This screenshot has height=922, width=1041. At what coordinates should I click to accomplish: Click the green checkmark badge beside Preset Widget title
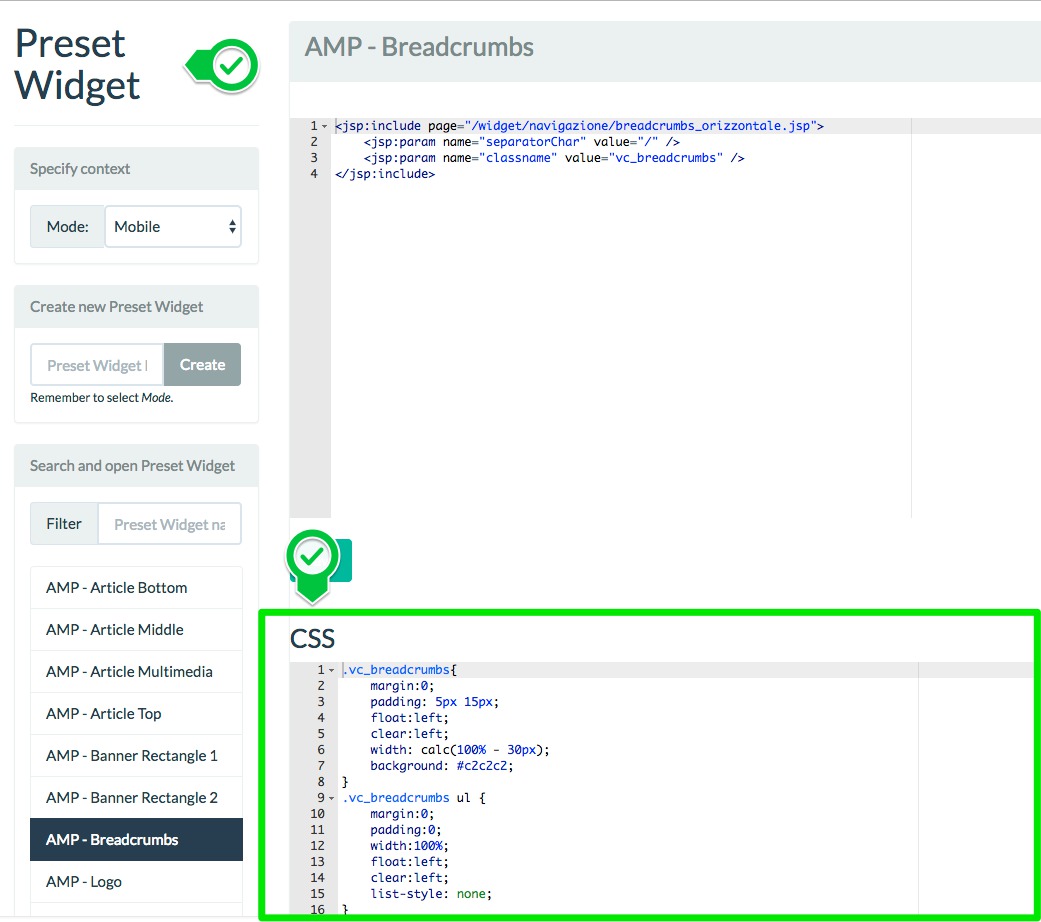(x=232, y=67)
